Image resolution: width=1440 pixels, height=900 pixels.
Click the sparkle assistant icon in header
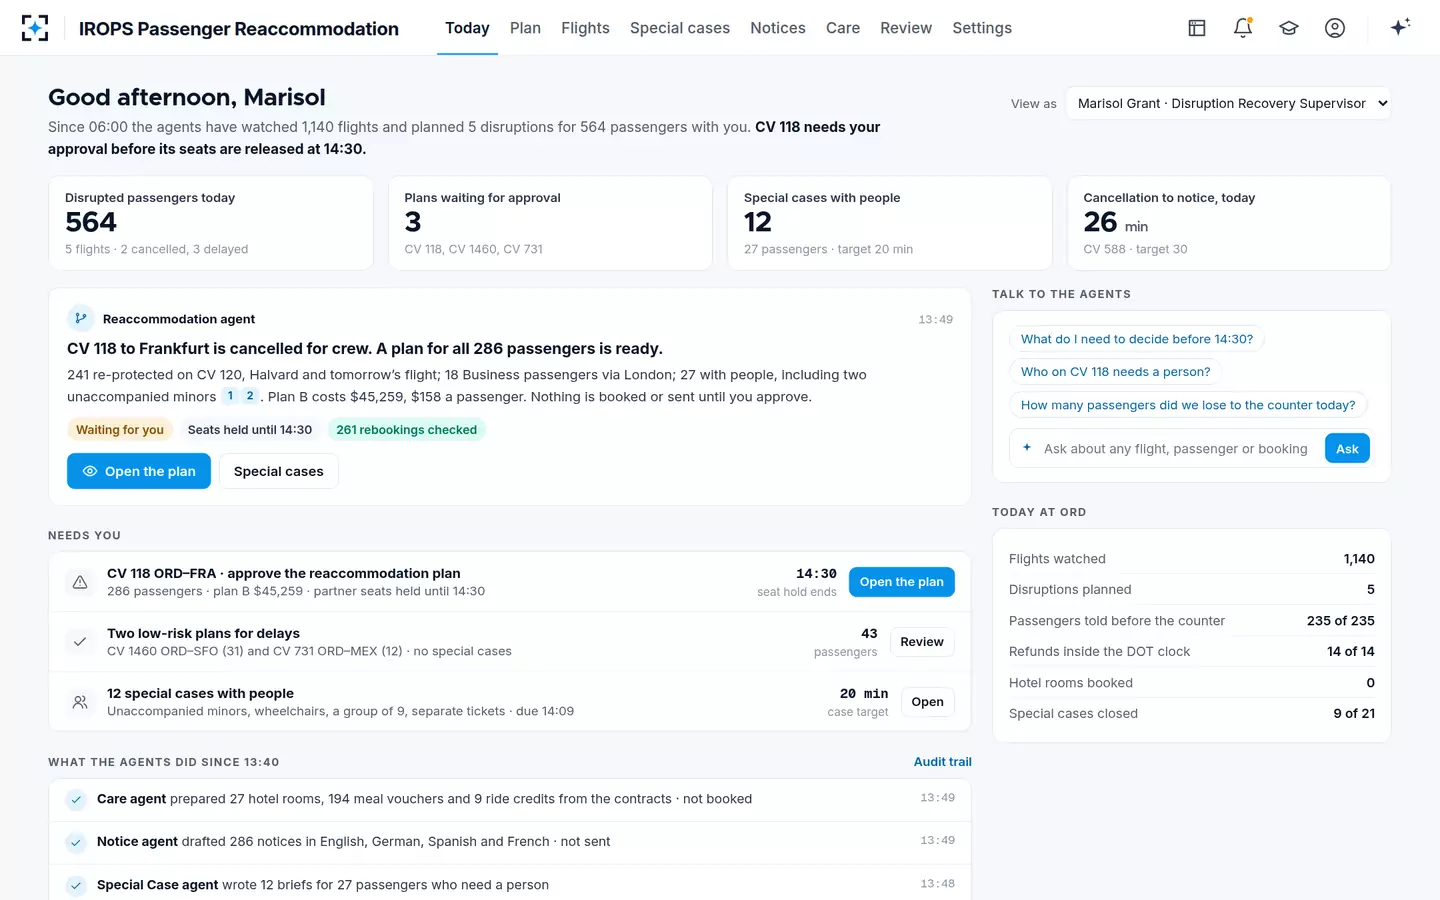tap(1400, 27)
